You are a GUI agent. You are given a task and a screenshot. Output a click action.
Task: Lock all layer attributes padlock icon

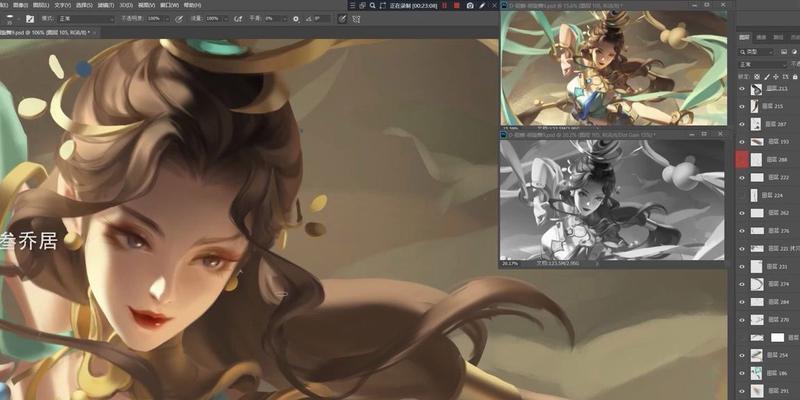(795, 77)
